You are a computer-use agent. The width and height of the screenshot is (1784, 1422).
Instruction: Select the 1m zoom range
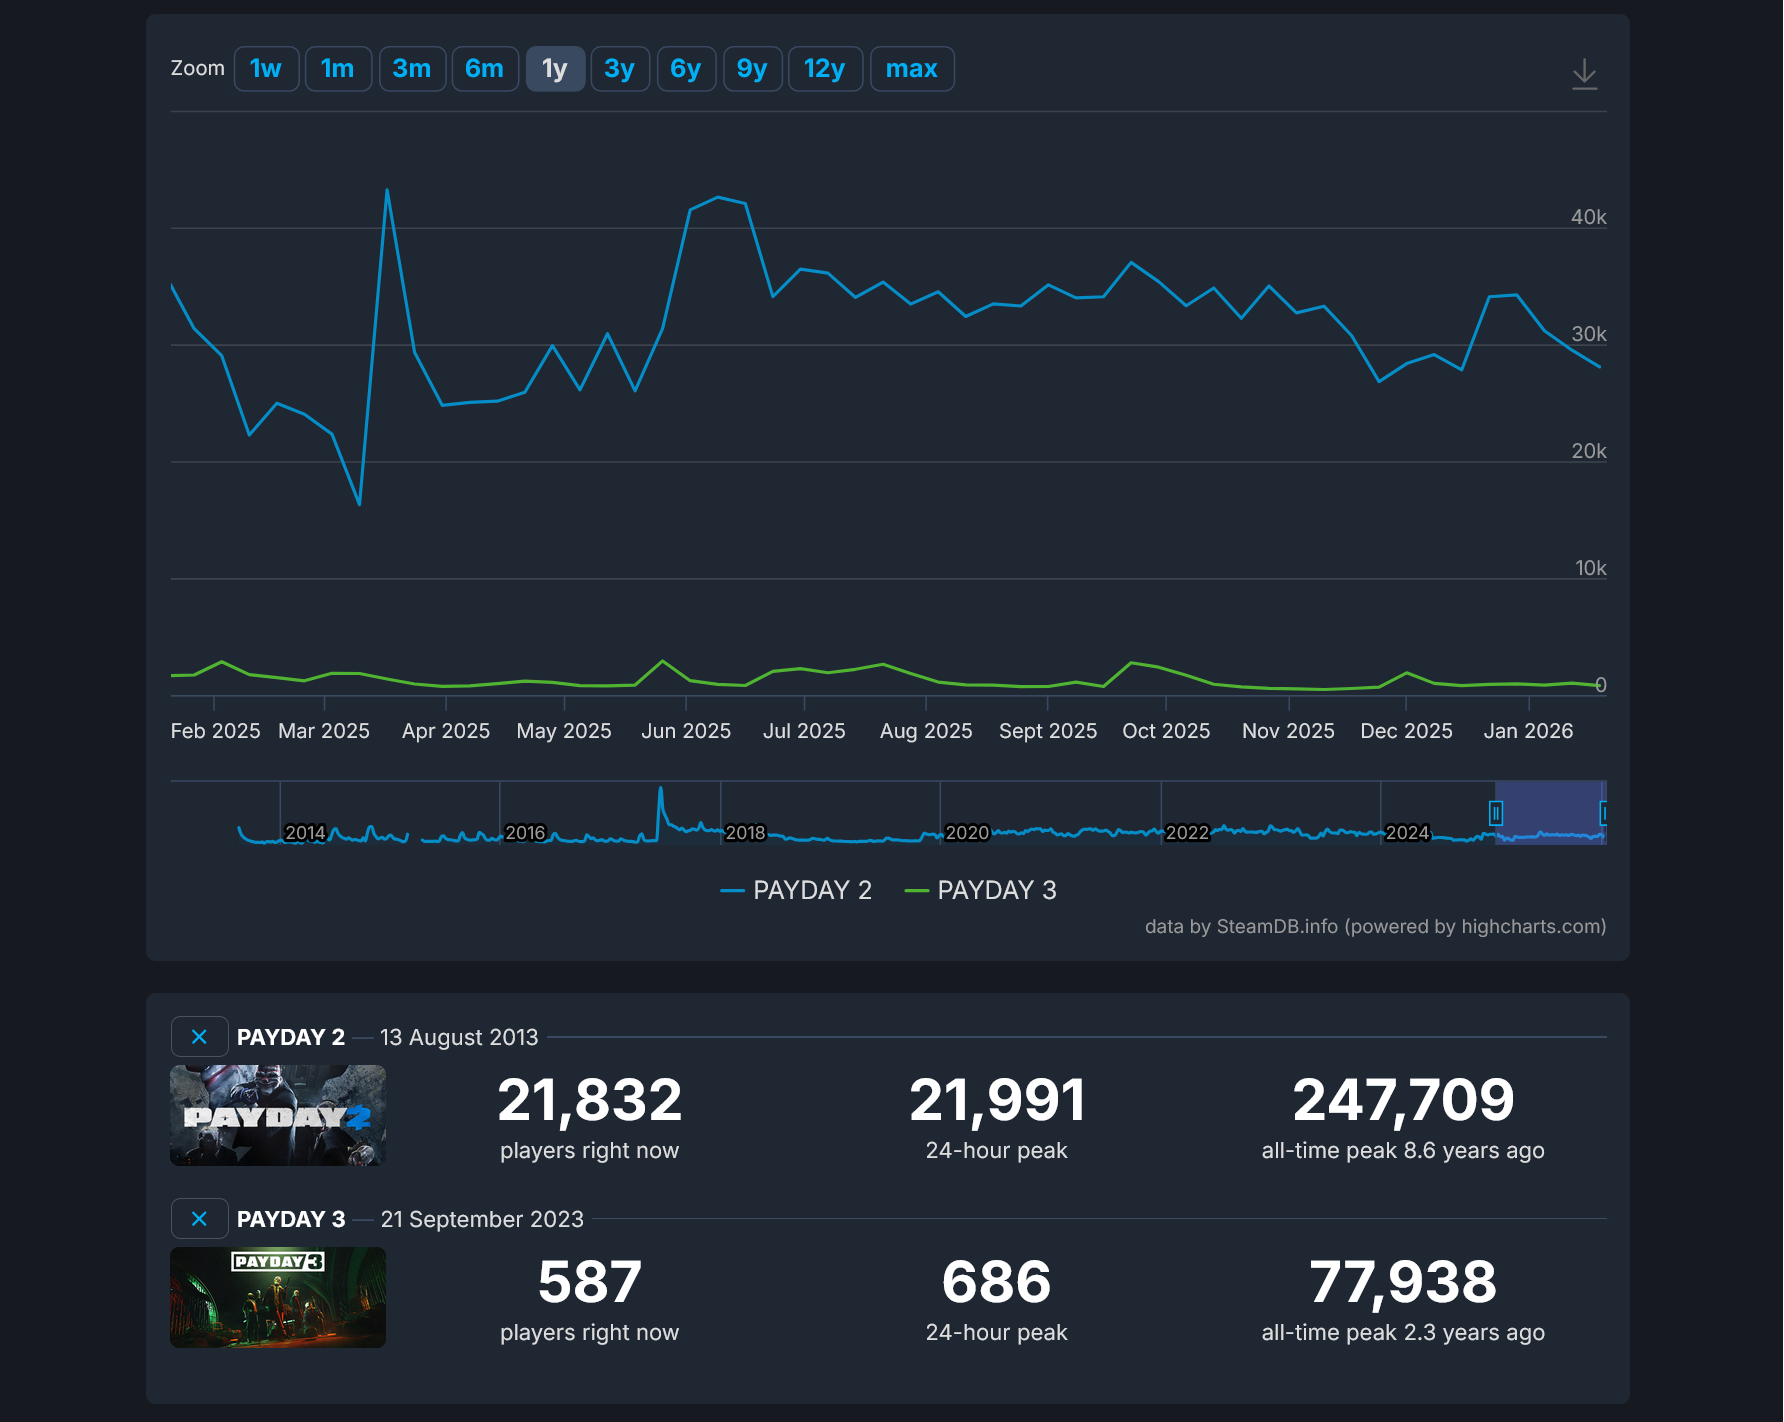pos(338,69)
